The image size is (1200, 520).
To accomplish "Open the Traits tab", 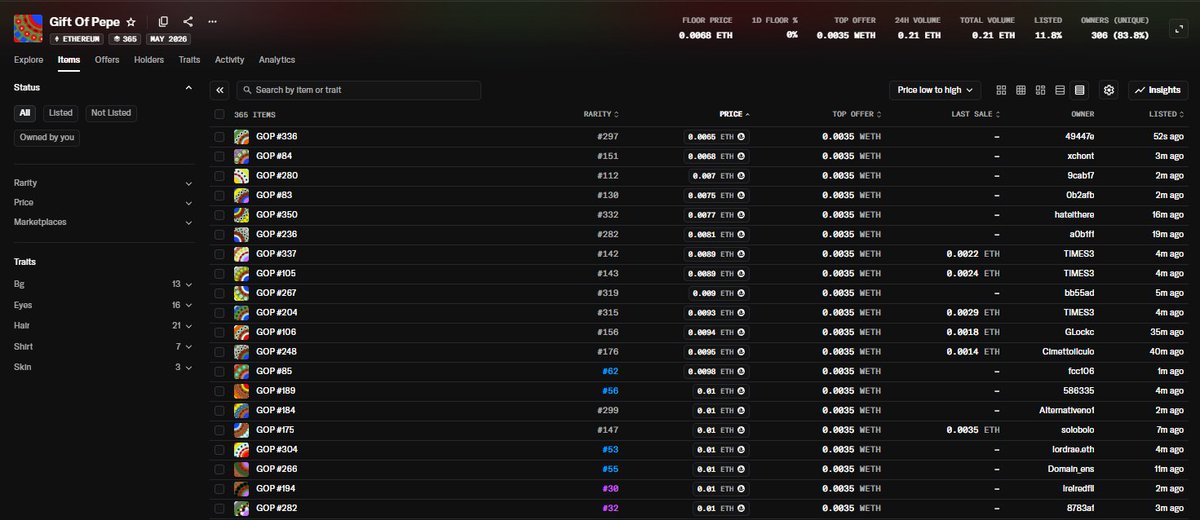I will point(189,60).
